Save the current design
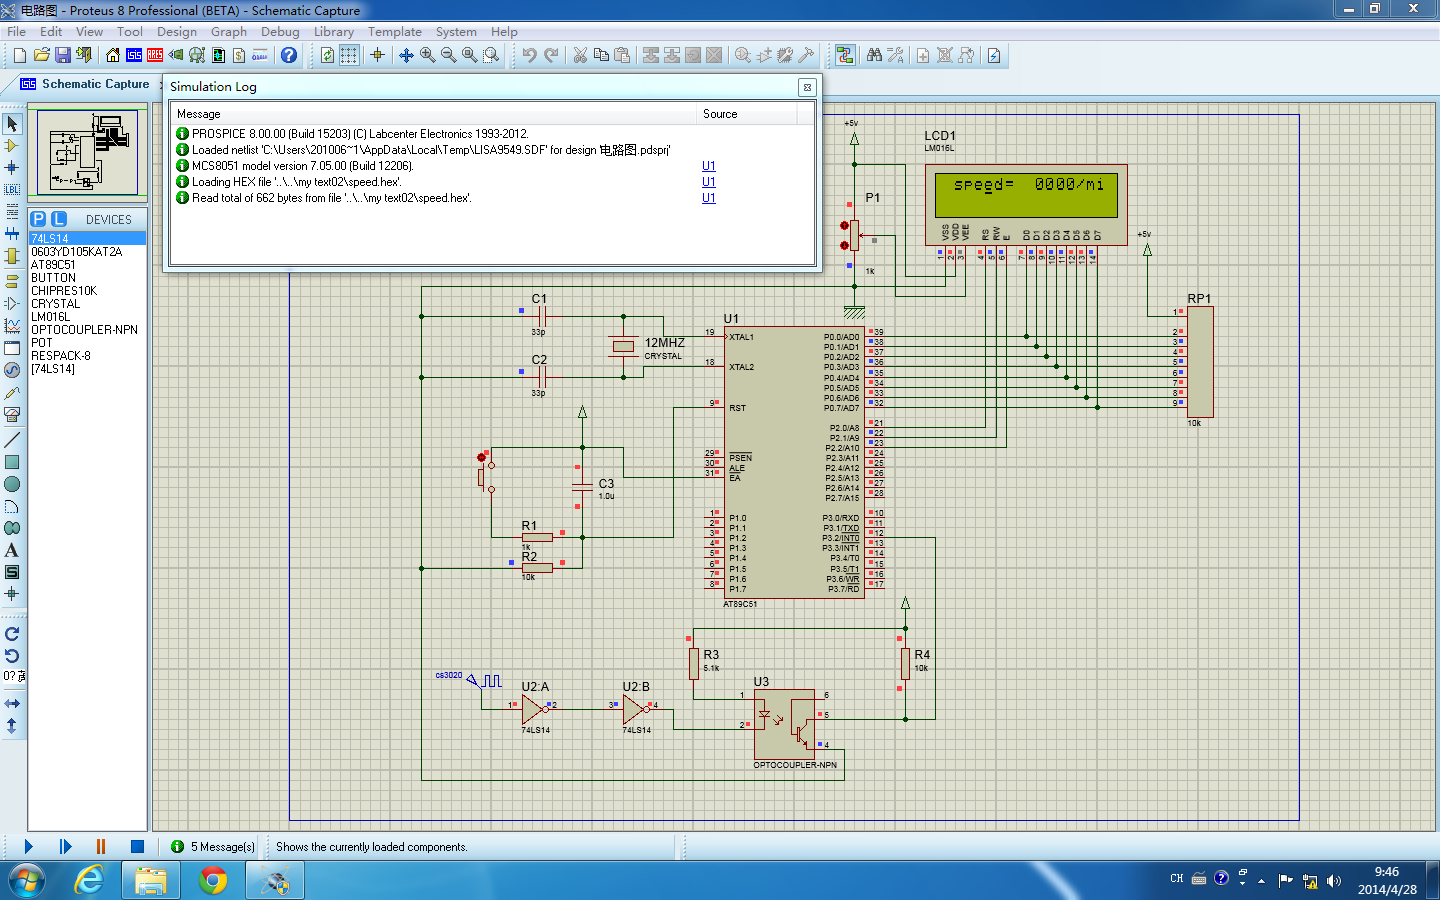The height and width of the screenshot is (900, 1440). coord(62,55)
